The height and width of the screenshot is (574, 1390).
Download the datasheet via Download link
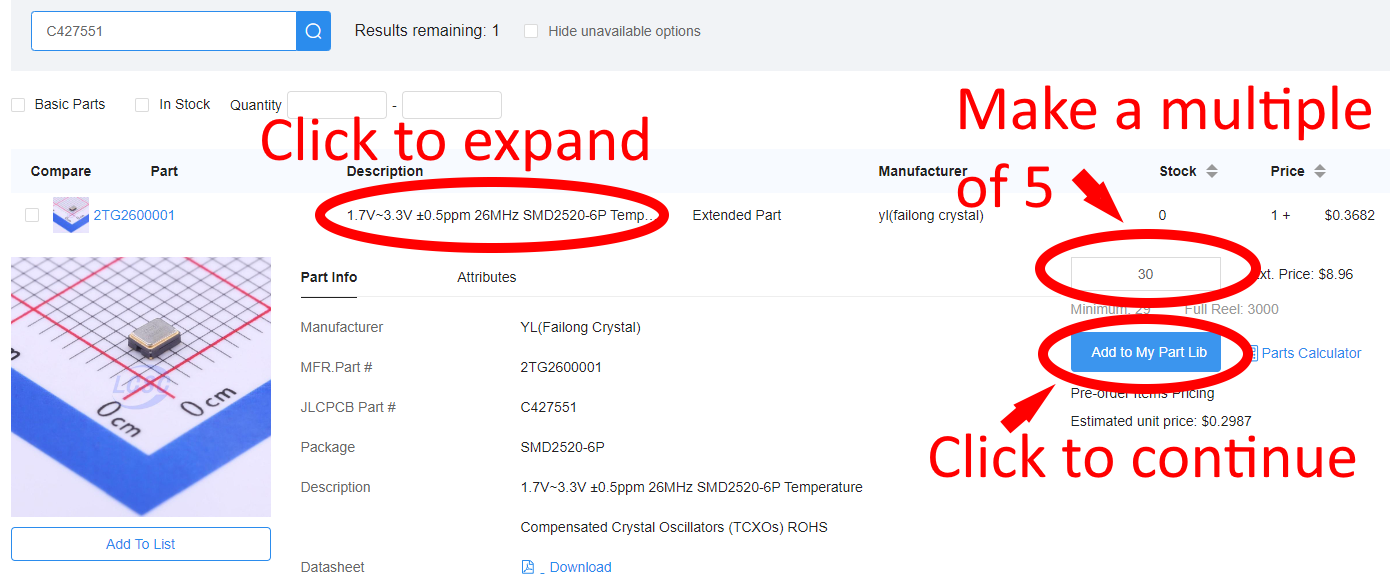[580, 567]
